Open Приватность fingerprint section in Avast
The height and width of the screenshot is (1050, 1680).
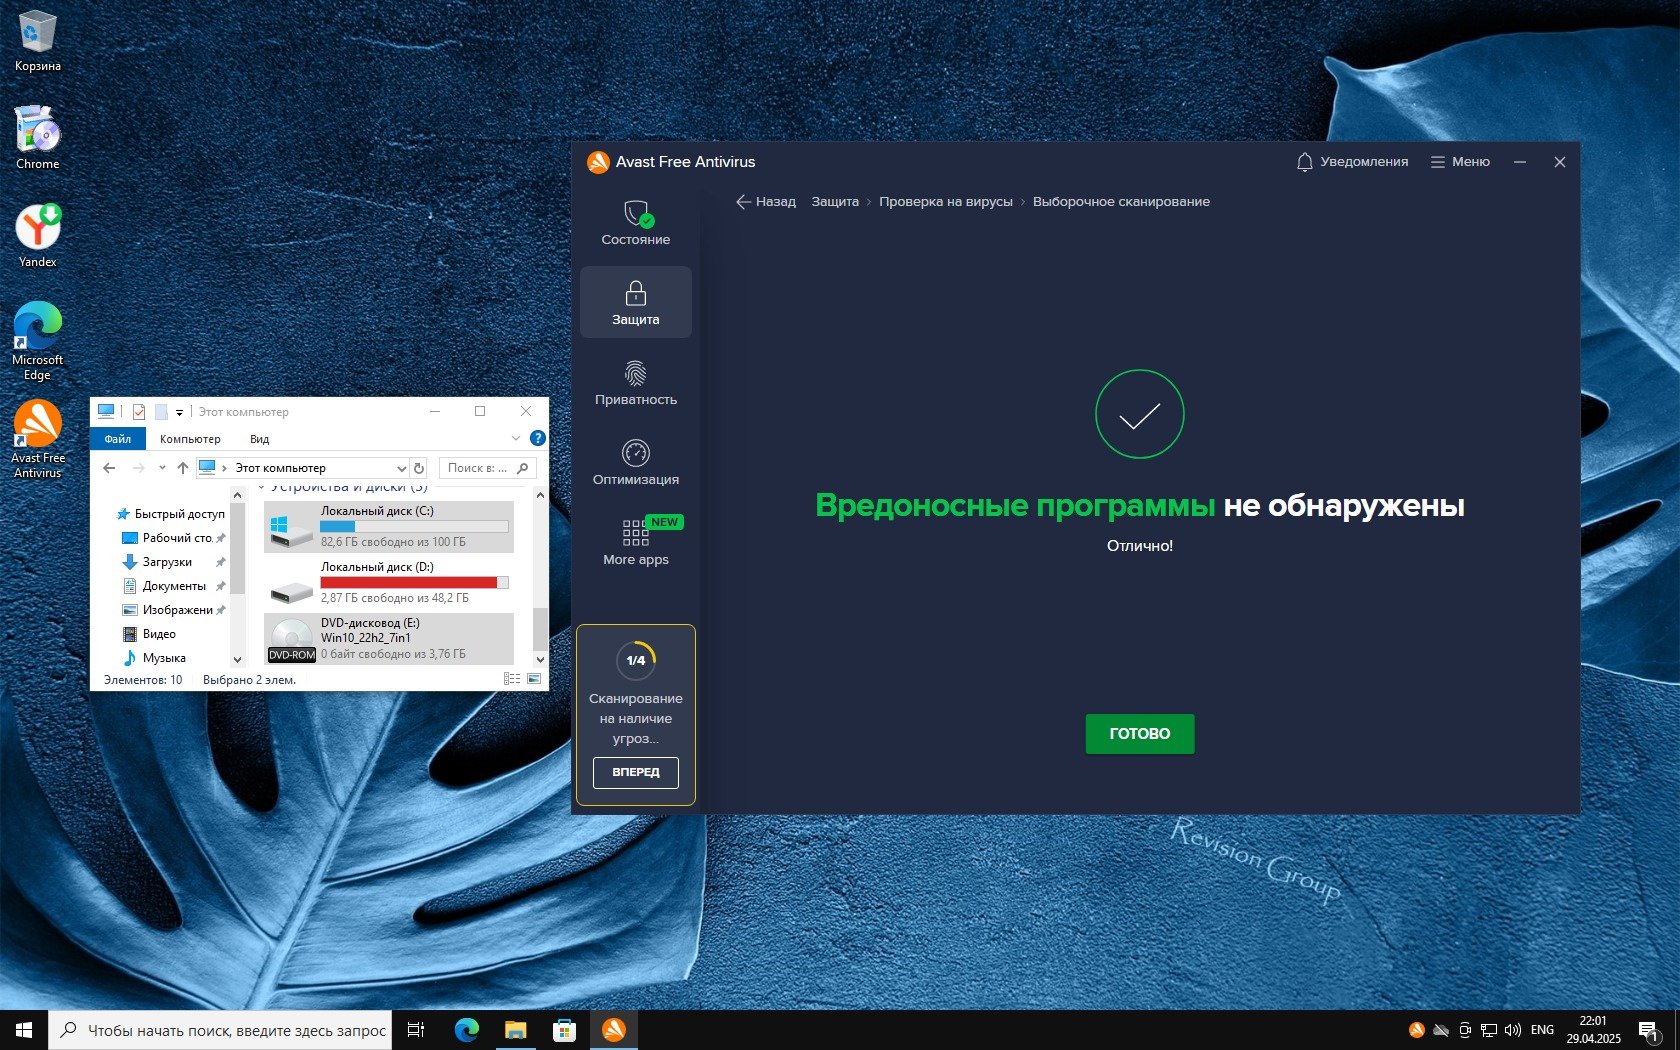[636, 383]
